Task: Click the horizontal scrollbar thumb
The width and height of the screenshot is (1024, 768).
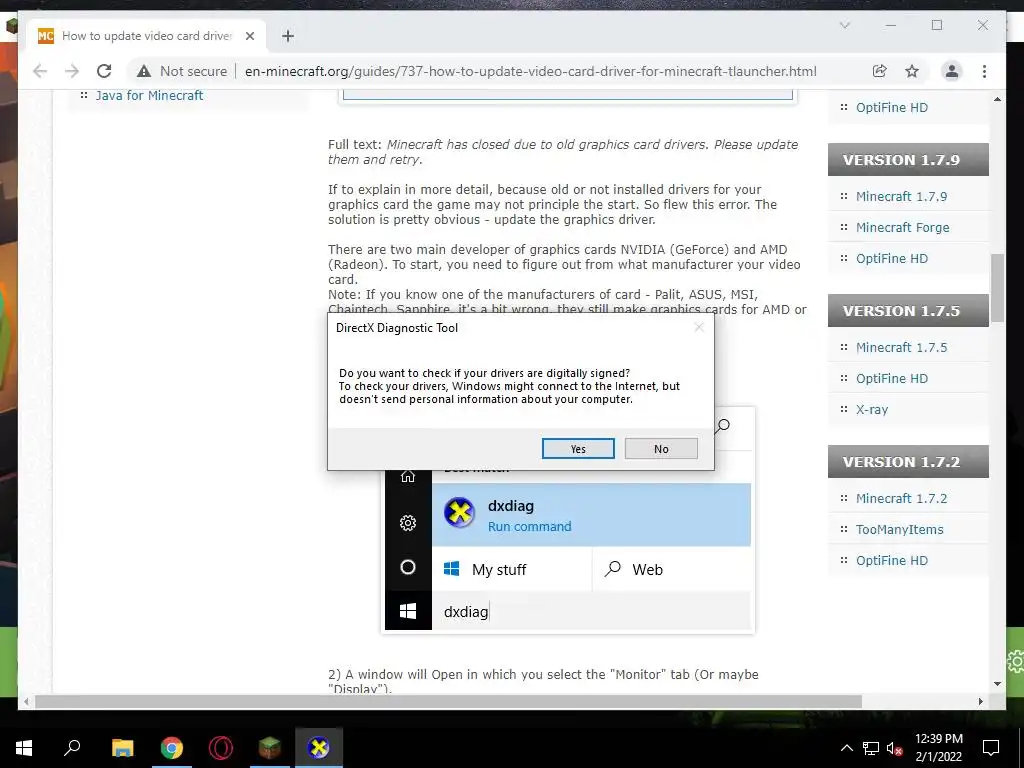Action: tap(448, 701)
